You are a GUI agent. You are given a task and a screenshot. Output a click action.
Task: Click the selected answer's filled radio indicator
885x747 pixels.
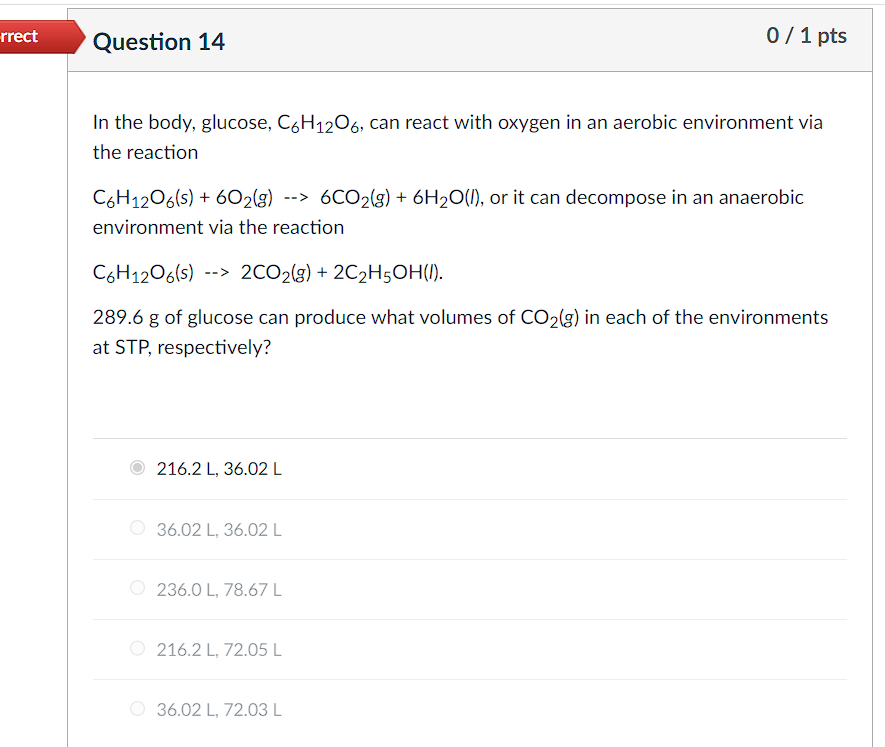pos(137,467)
